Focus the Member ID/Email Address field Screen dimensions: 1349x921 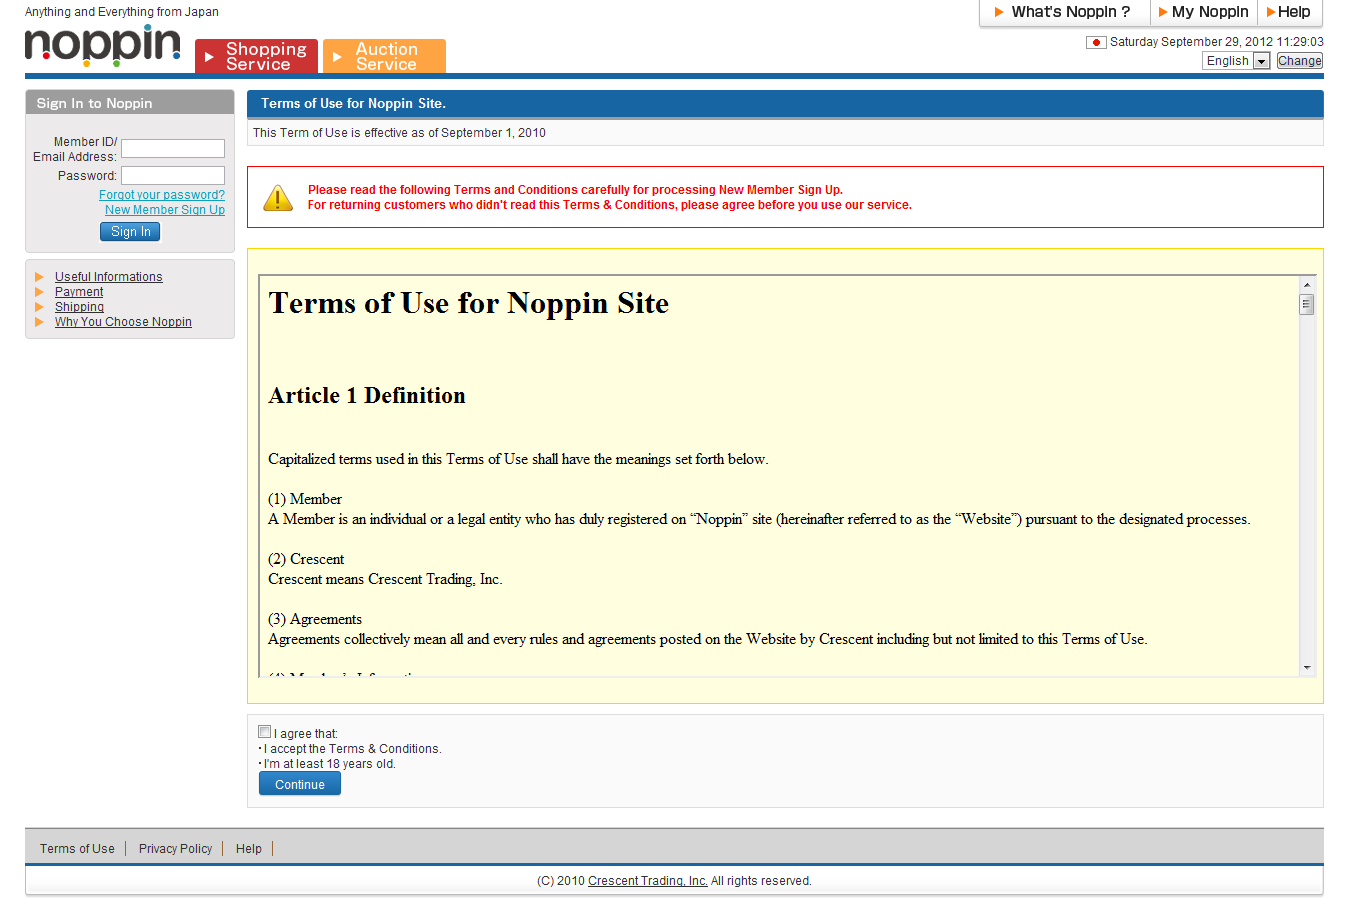click(x=173, y=149)
